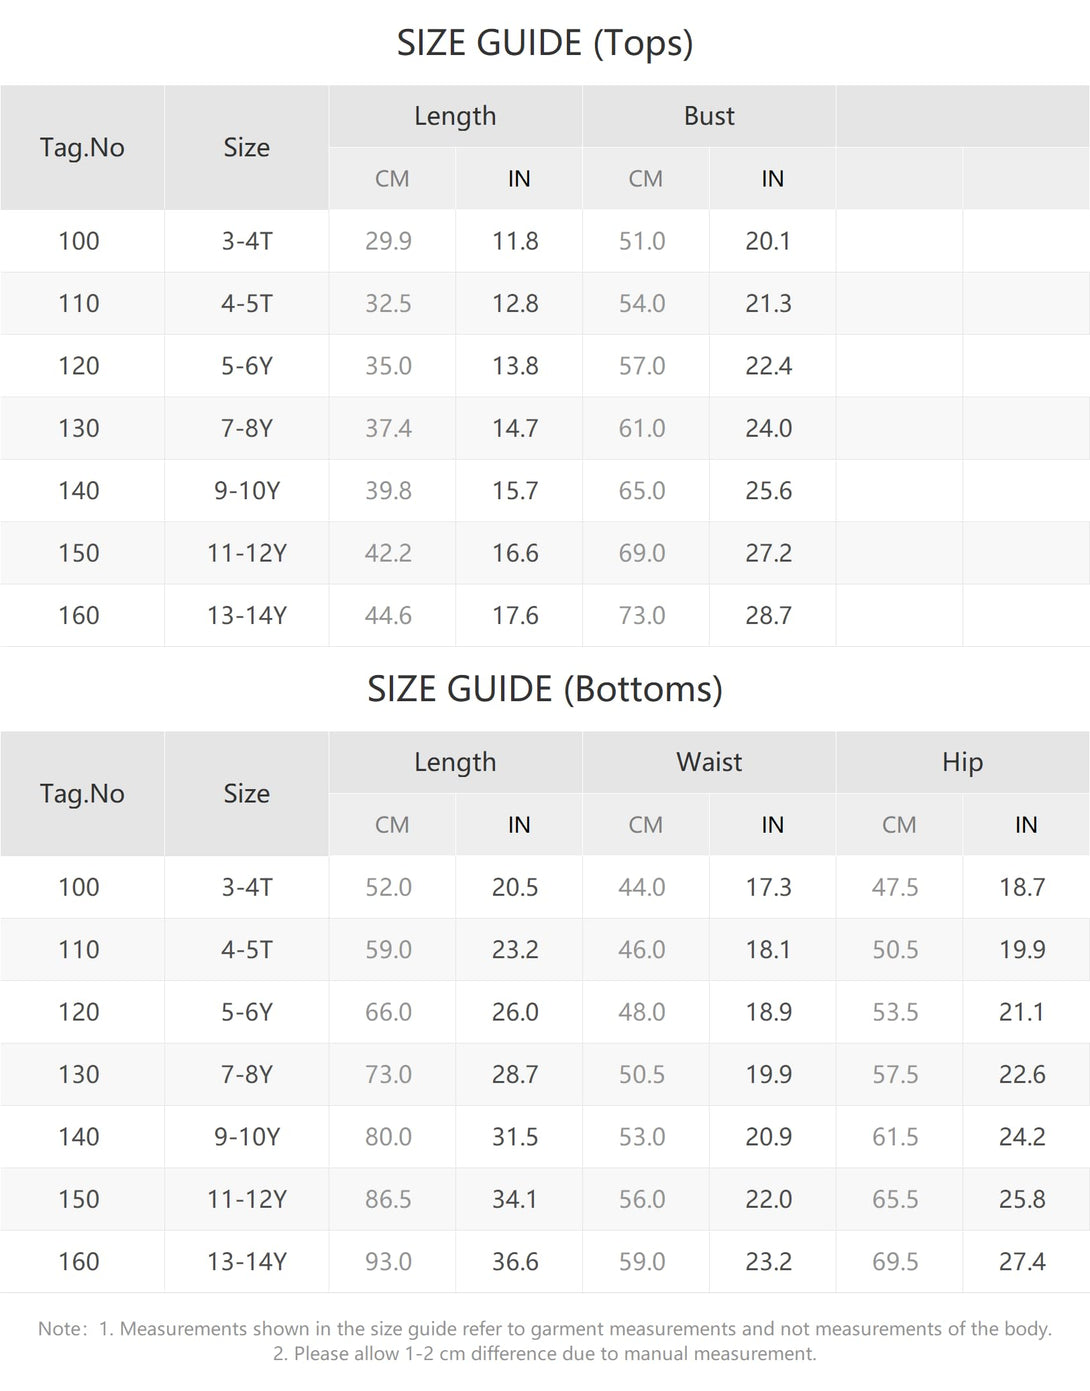Click the measurement note at the bottom
This screenshot has height=1391, width=1090.
[x=545, y=1341]
